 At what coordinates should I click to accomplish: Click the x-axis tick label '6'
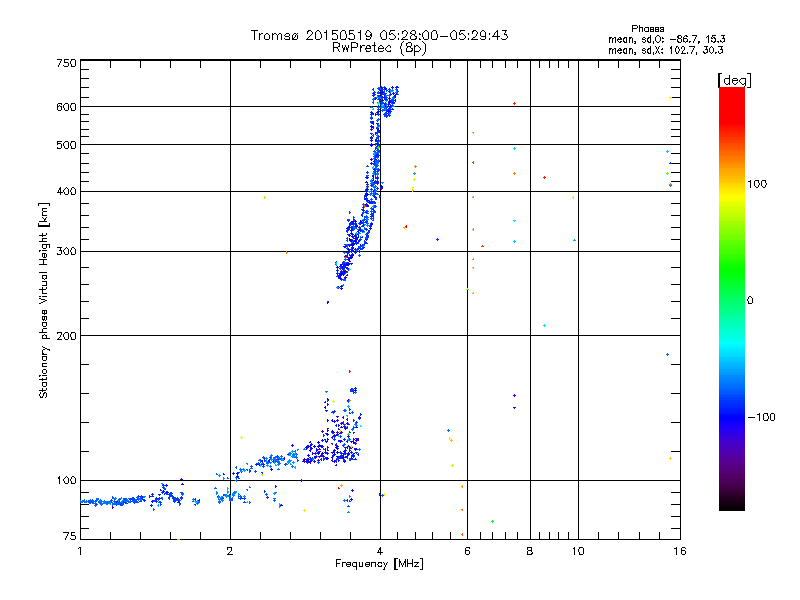[x=467, y=551]
